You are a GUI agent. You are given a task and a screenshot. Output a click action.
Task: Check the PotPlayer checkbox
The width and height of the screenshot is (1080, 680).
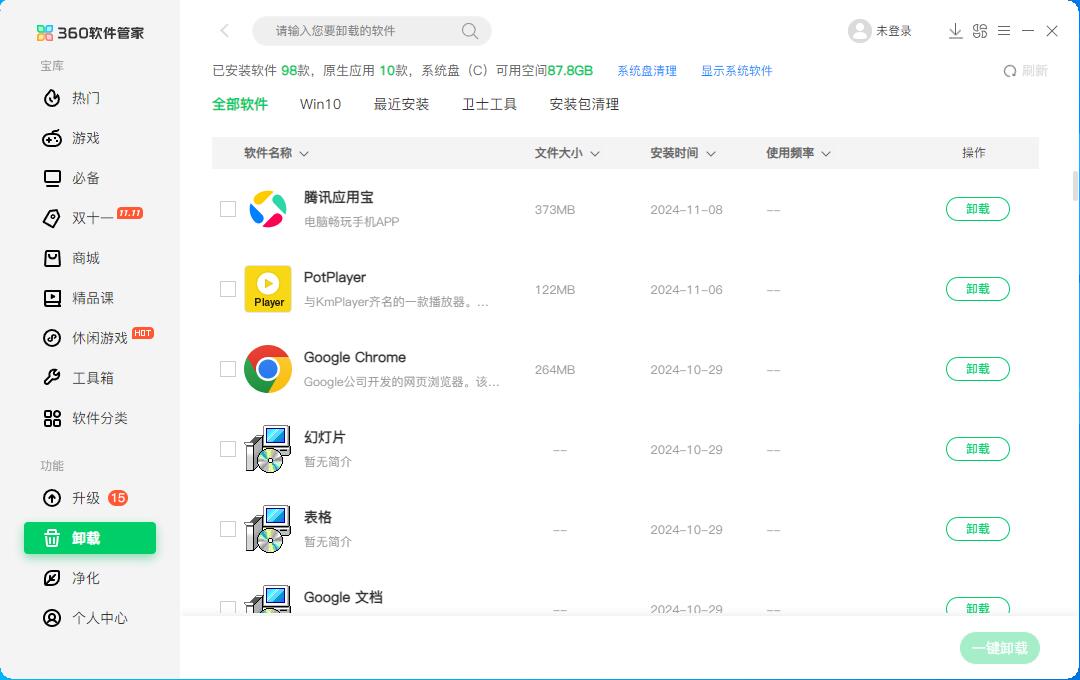(228, 289)
